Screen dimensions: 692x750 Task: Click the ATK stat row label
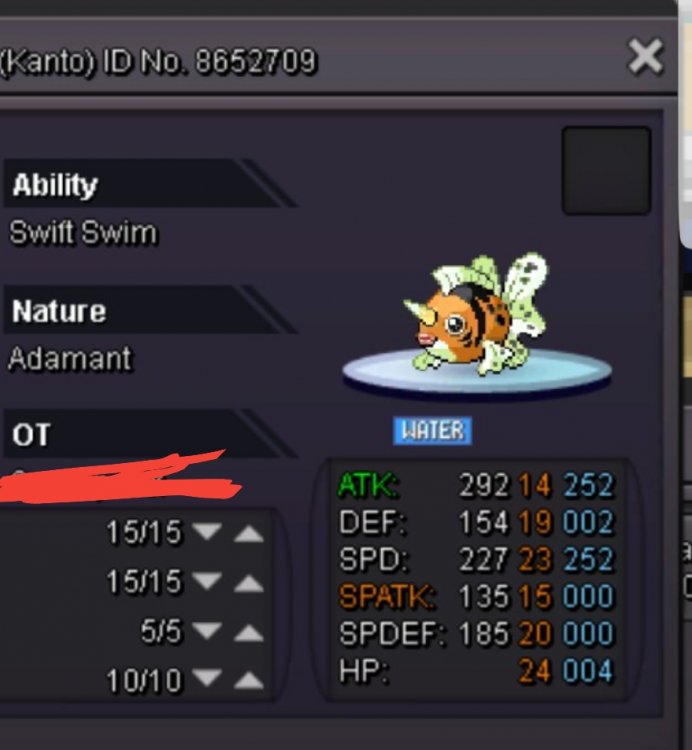pos(367,485)
